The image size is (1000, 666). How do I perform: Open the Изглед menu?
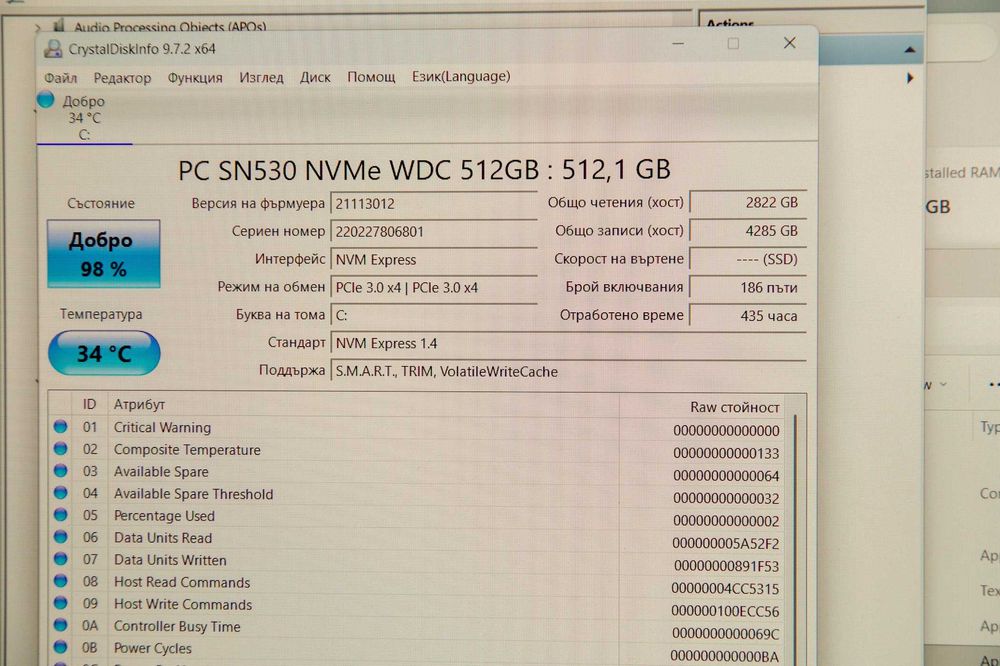pyautogui.click(x=261, y=77)
